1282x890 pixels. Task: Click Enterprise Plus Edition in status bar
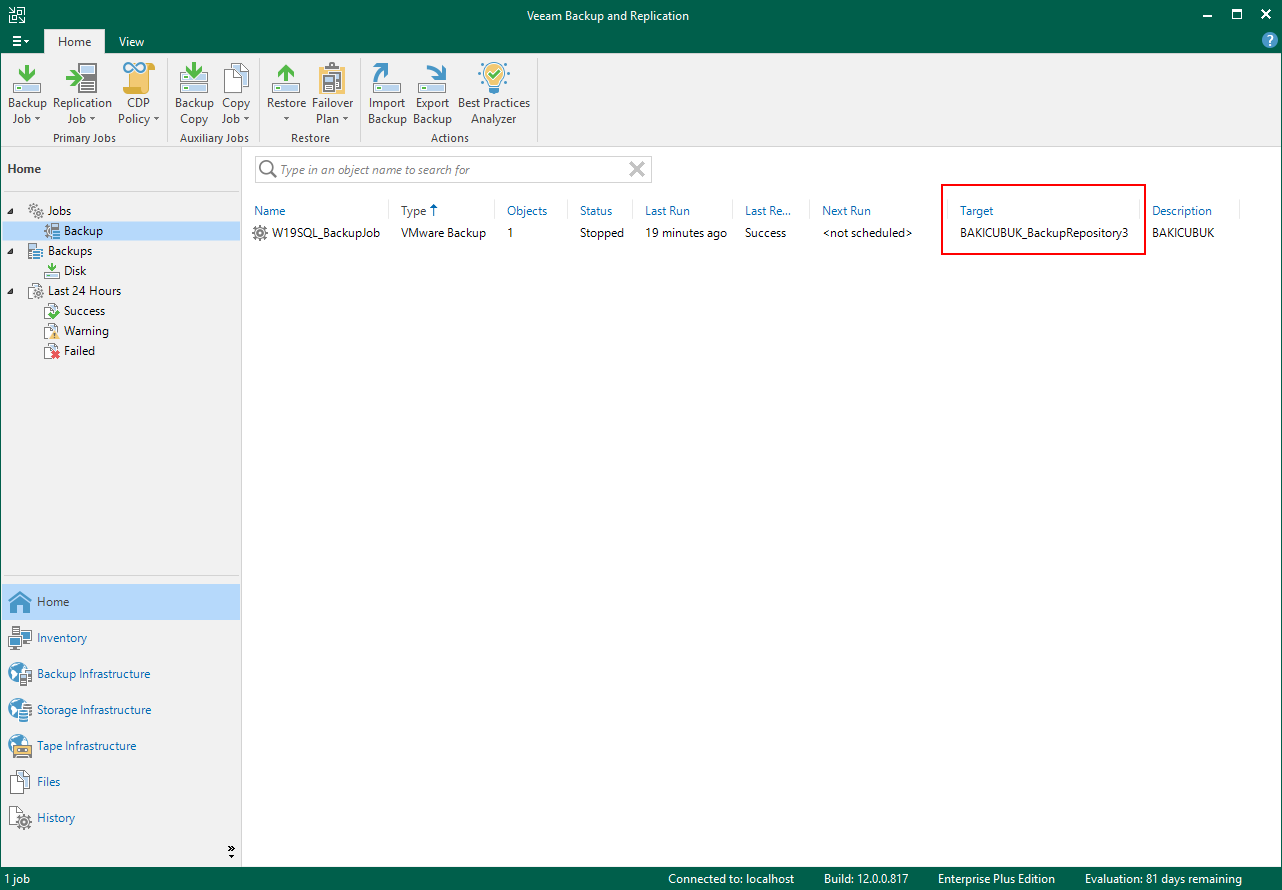(x=996, y=879)
